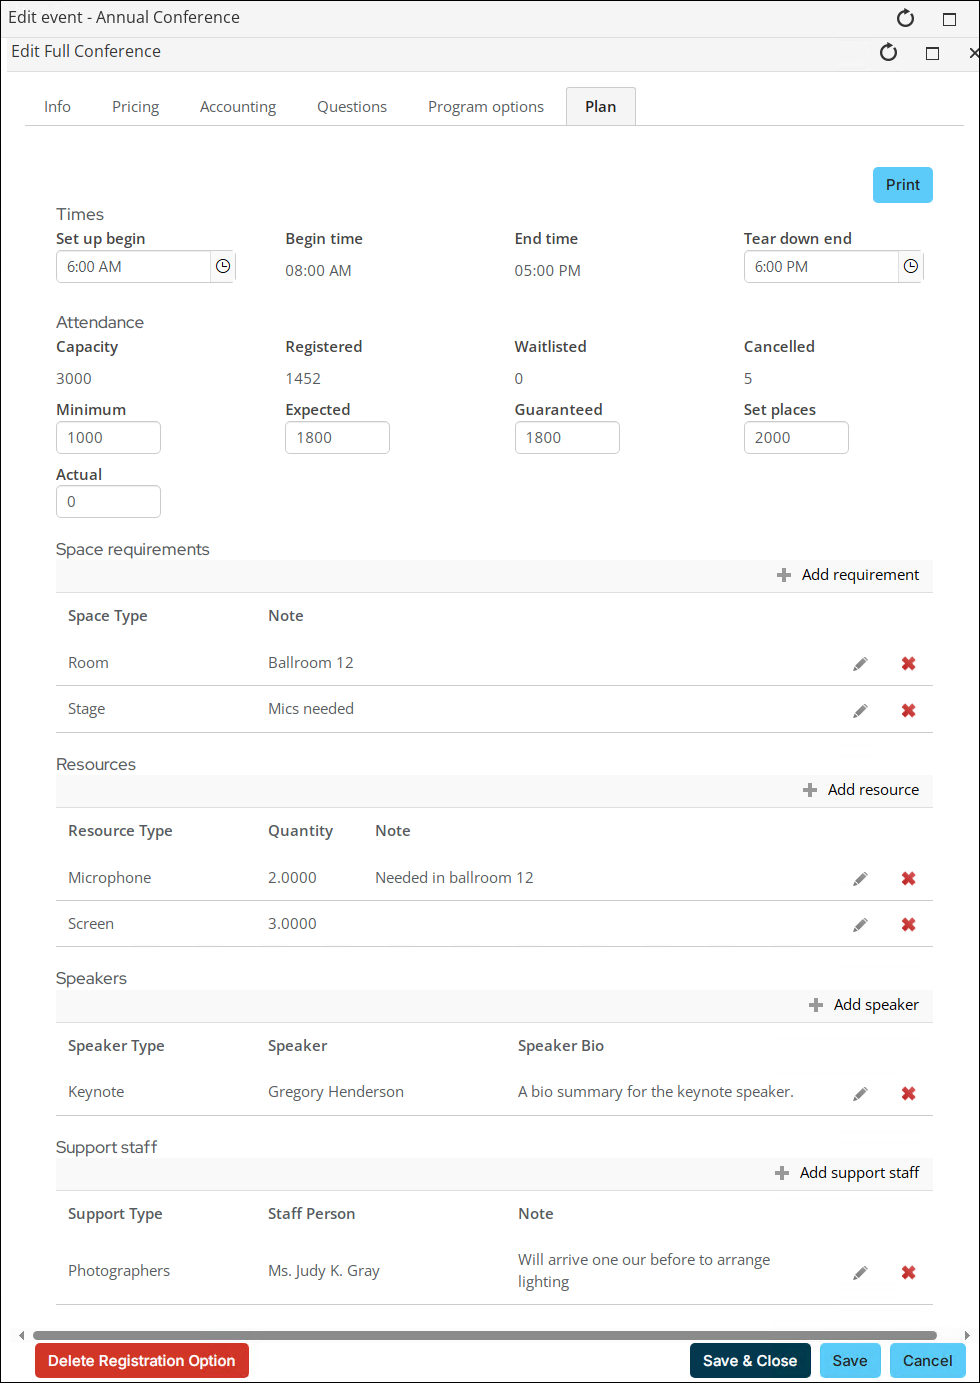
Task: Click the Add resource link
Action: [x=873, y=790]
